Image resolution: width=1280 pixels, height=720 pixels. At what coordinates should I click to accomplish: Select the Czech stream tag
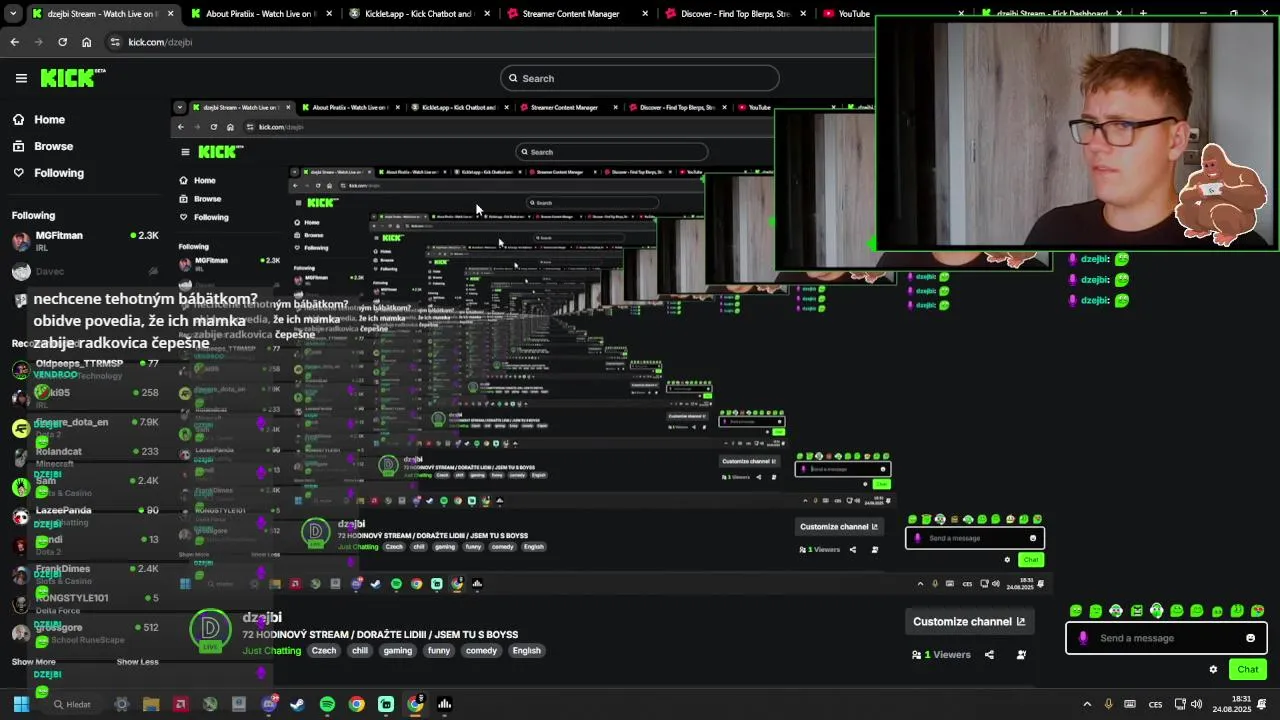[324, 651]
